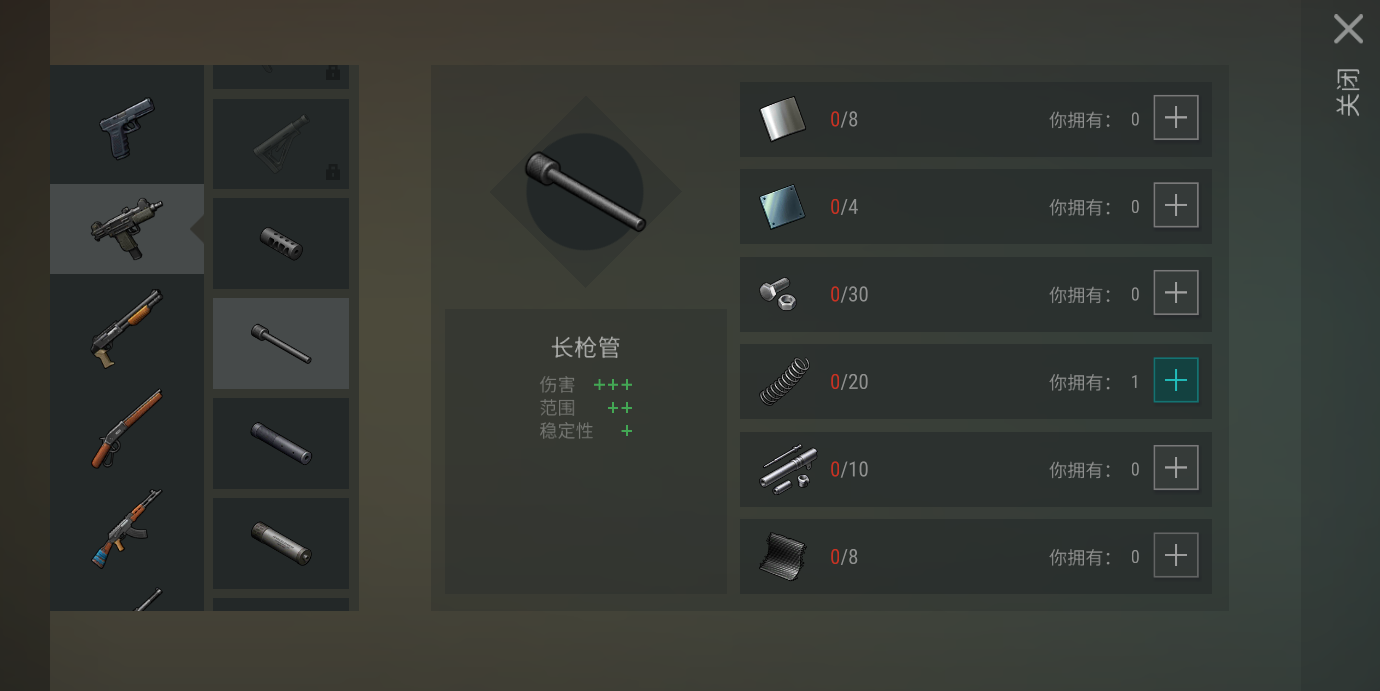Open the locked gun stock modification
Screen dimensions: 1380x691
pos(281,144)
